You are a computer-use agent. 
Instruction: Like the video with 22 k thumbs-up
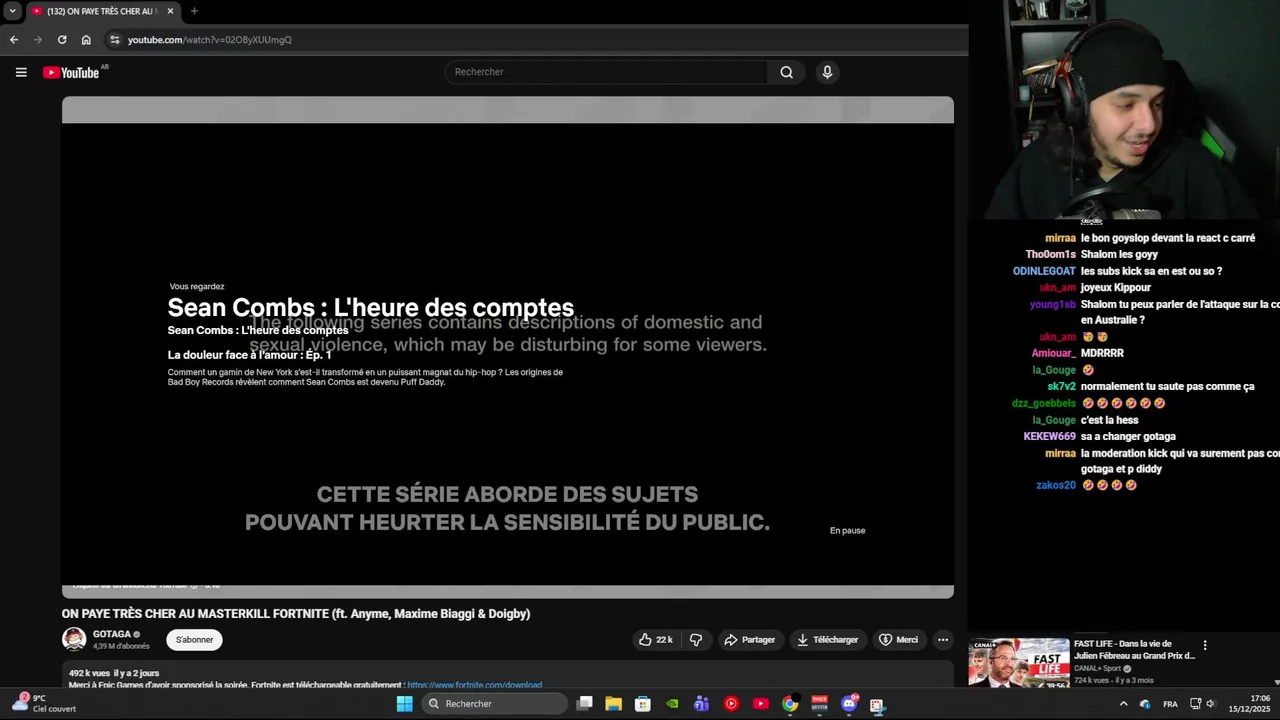point(655,640)
